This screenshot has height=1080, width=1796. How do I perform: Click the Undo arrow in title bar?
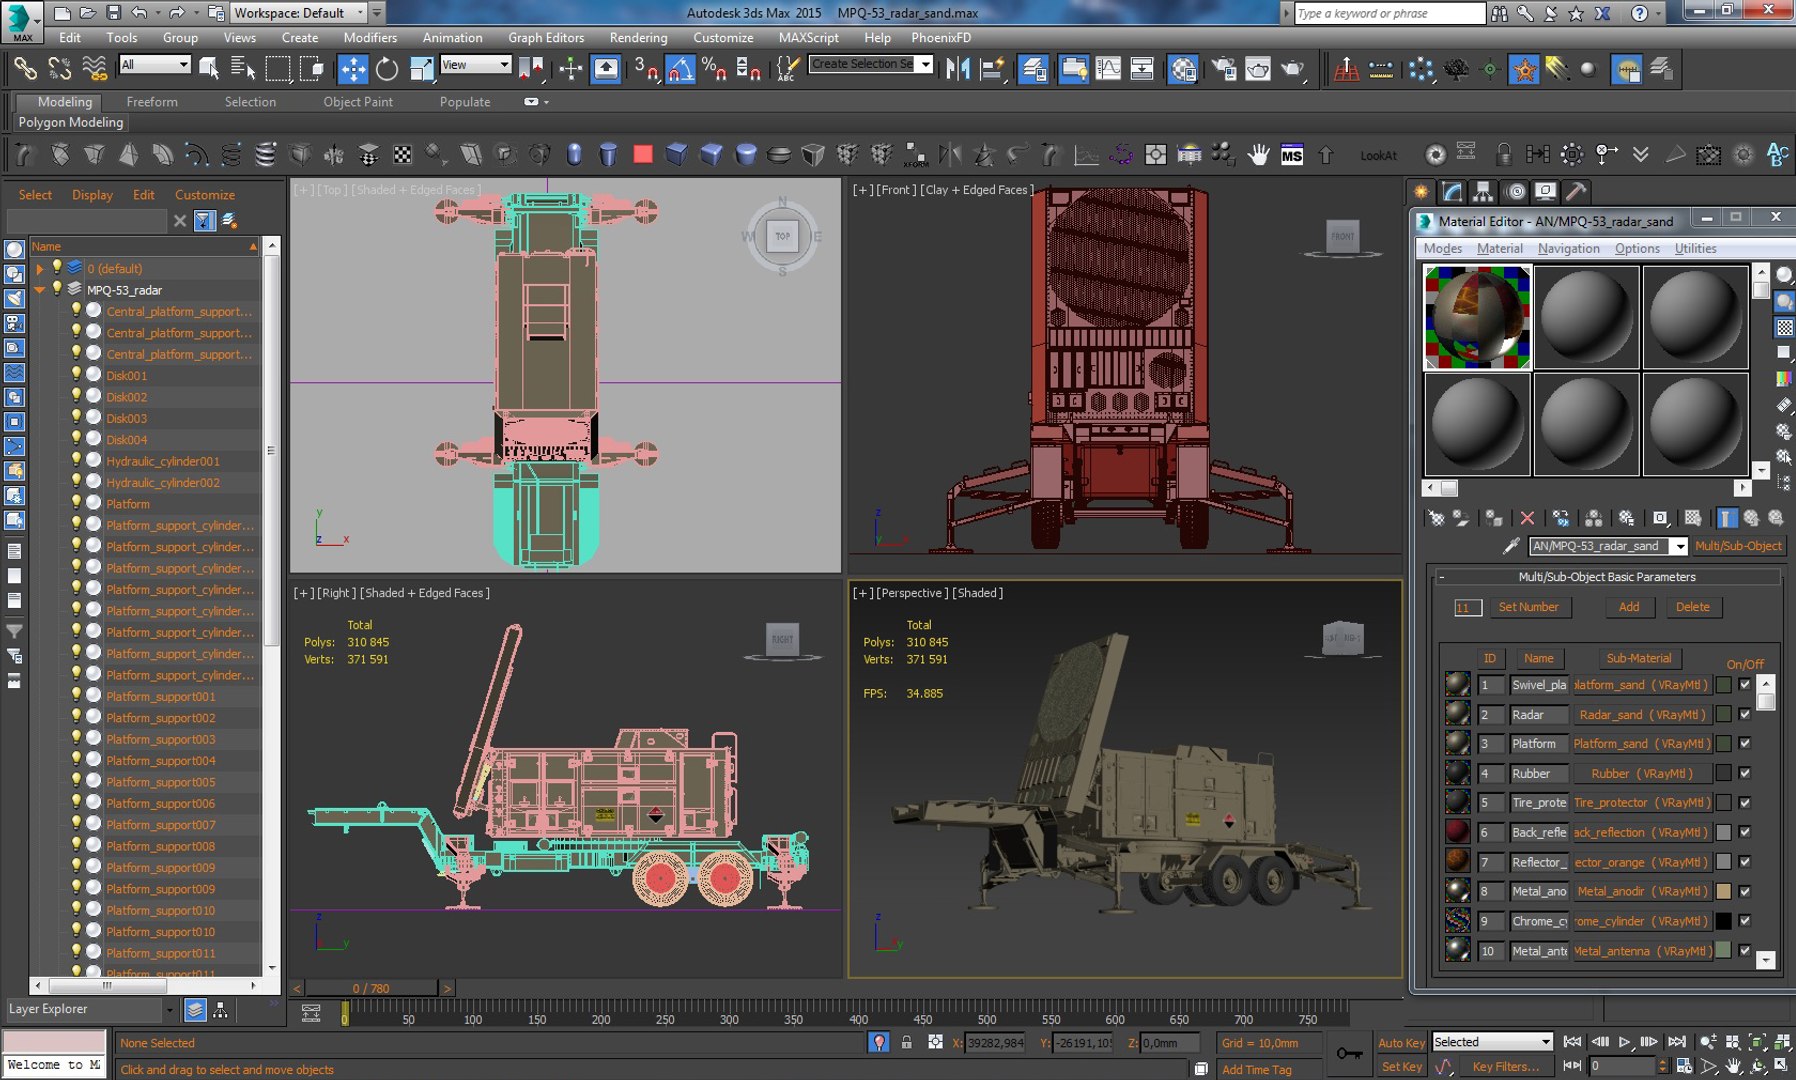(x=139, y=13)
